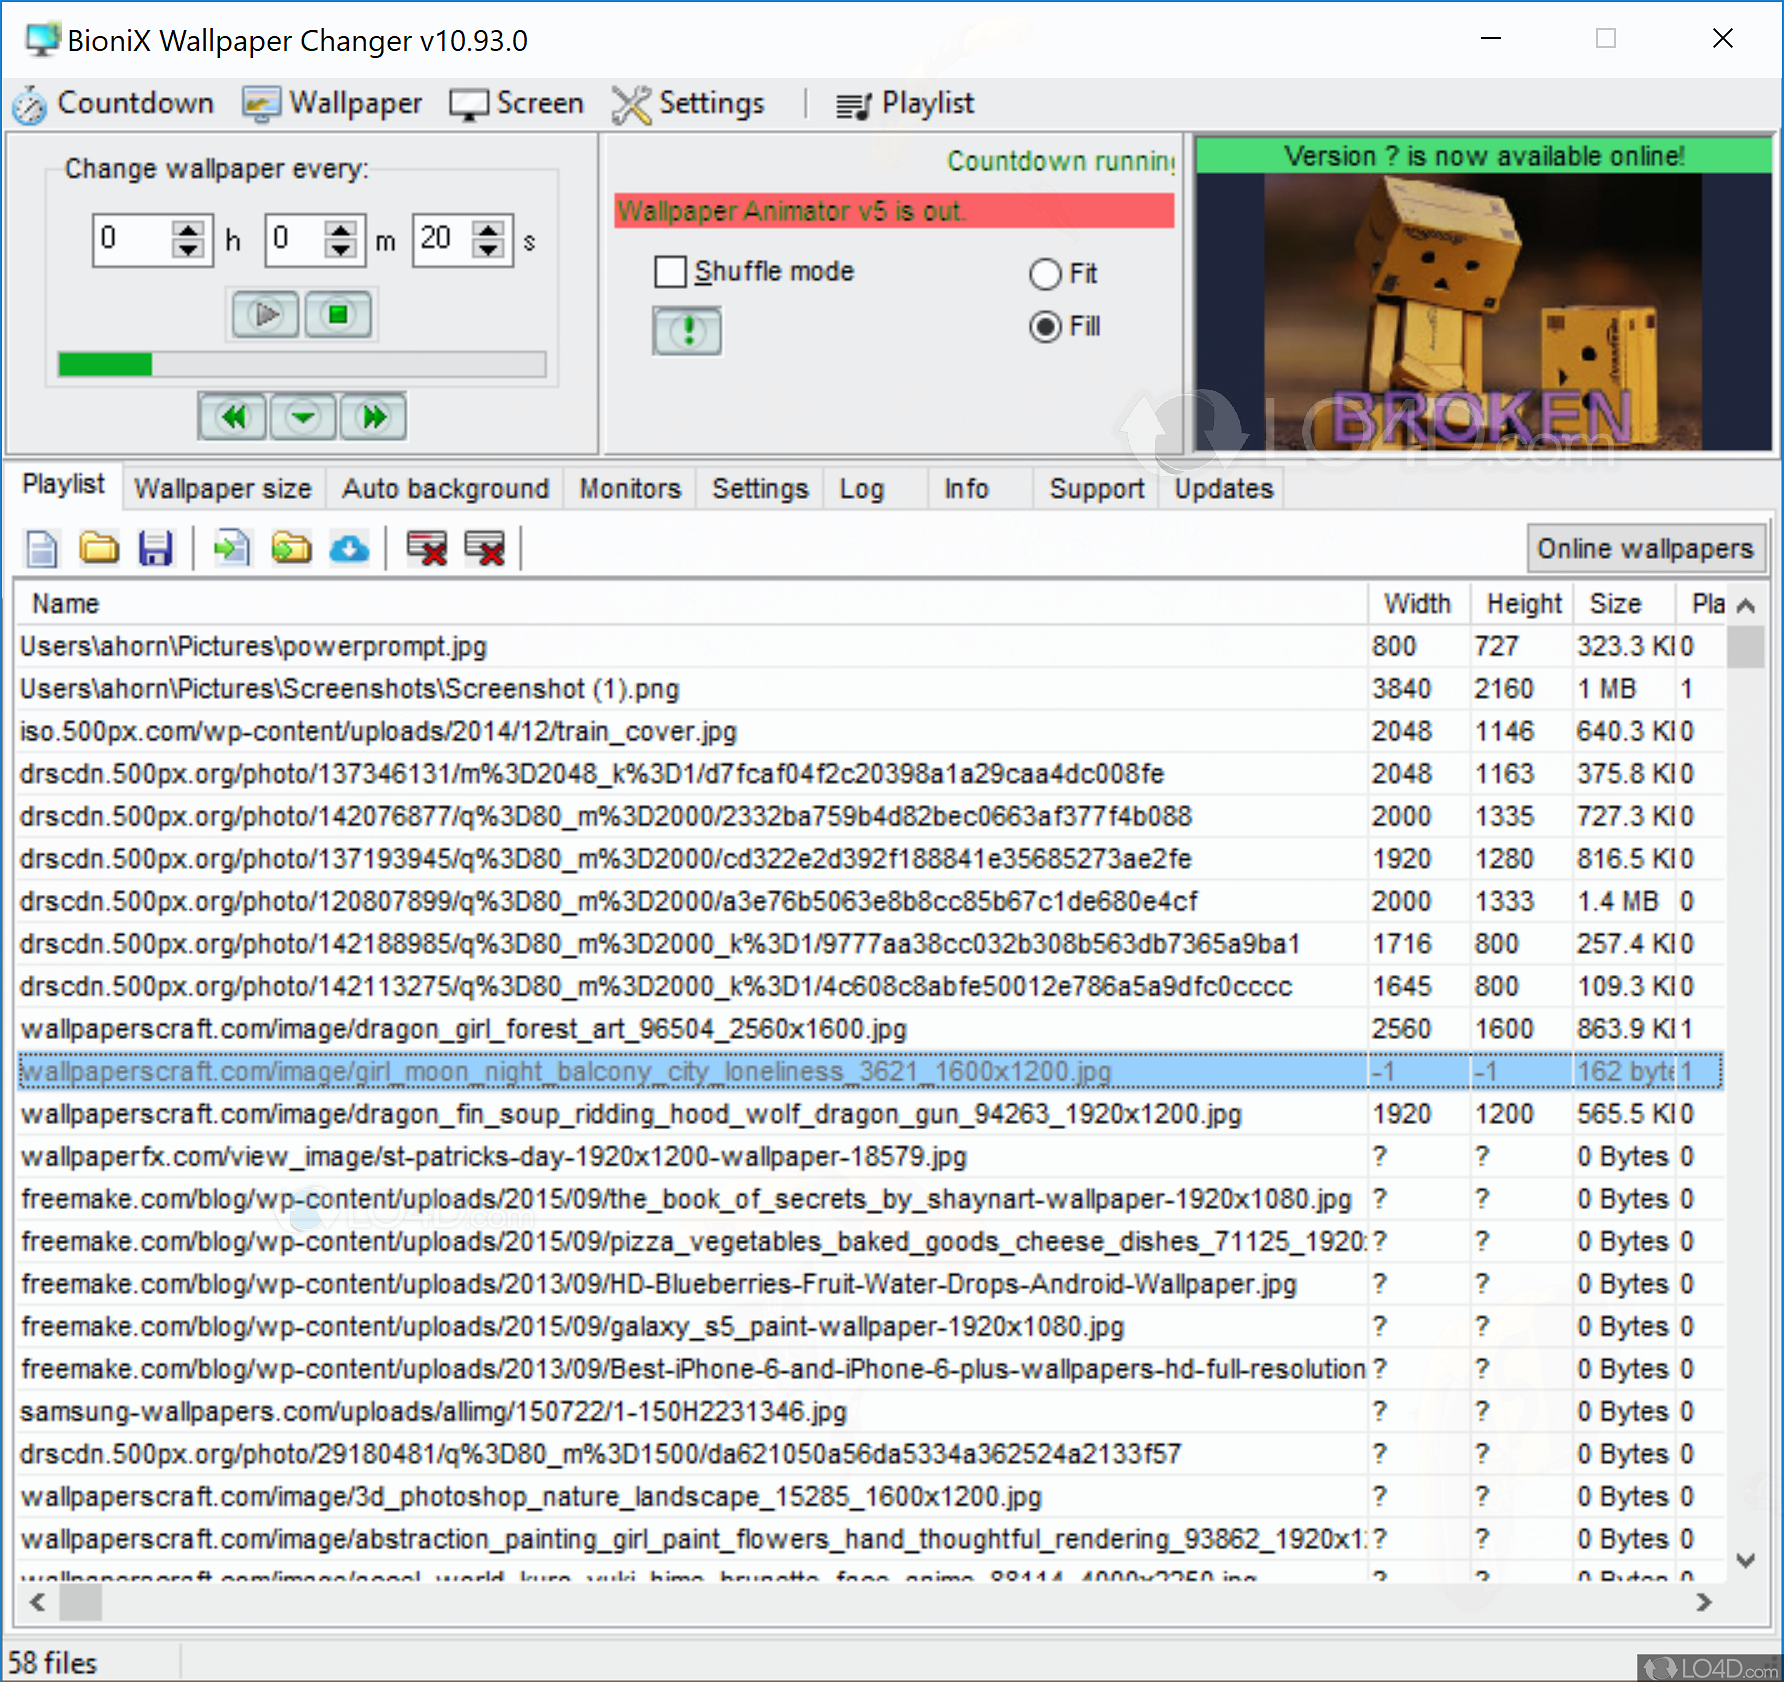Viewport: 1784px width, 1682px height.
Task: Switch to the Wallpaper size tab
Action: tap(223, 489)
